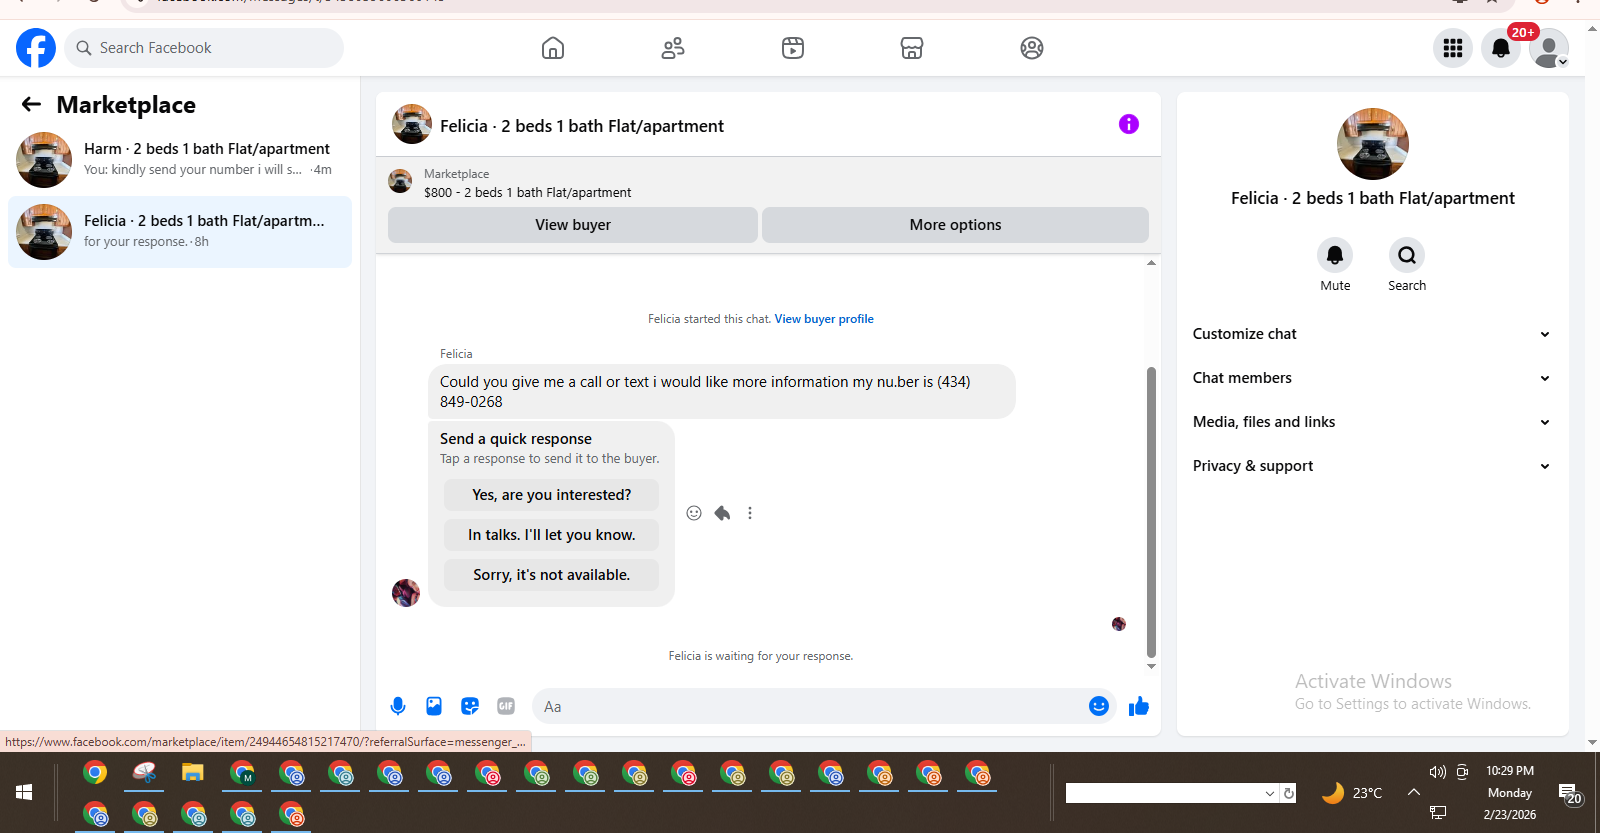Open the Groups icon in top navigation
This screenshot has width=1600, height=833.
pos(1032,48)
